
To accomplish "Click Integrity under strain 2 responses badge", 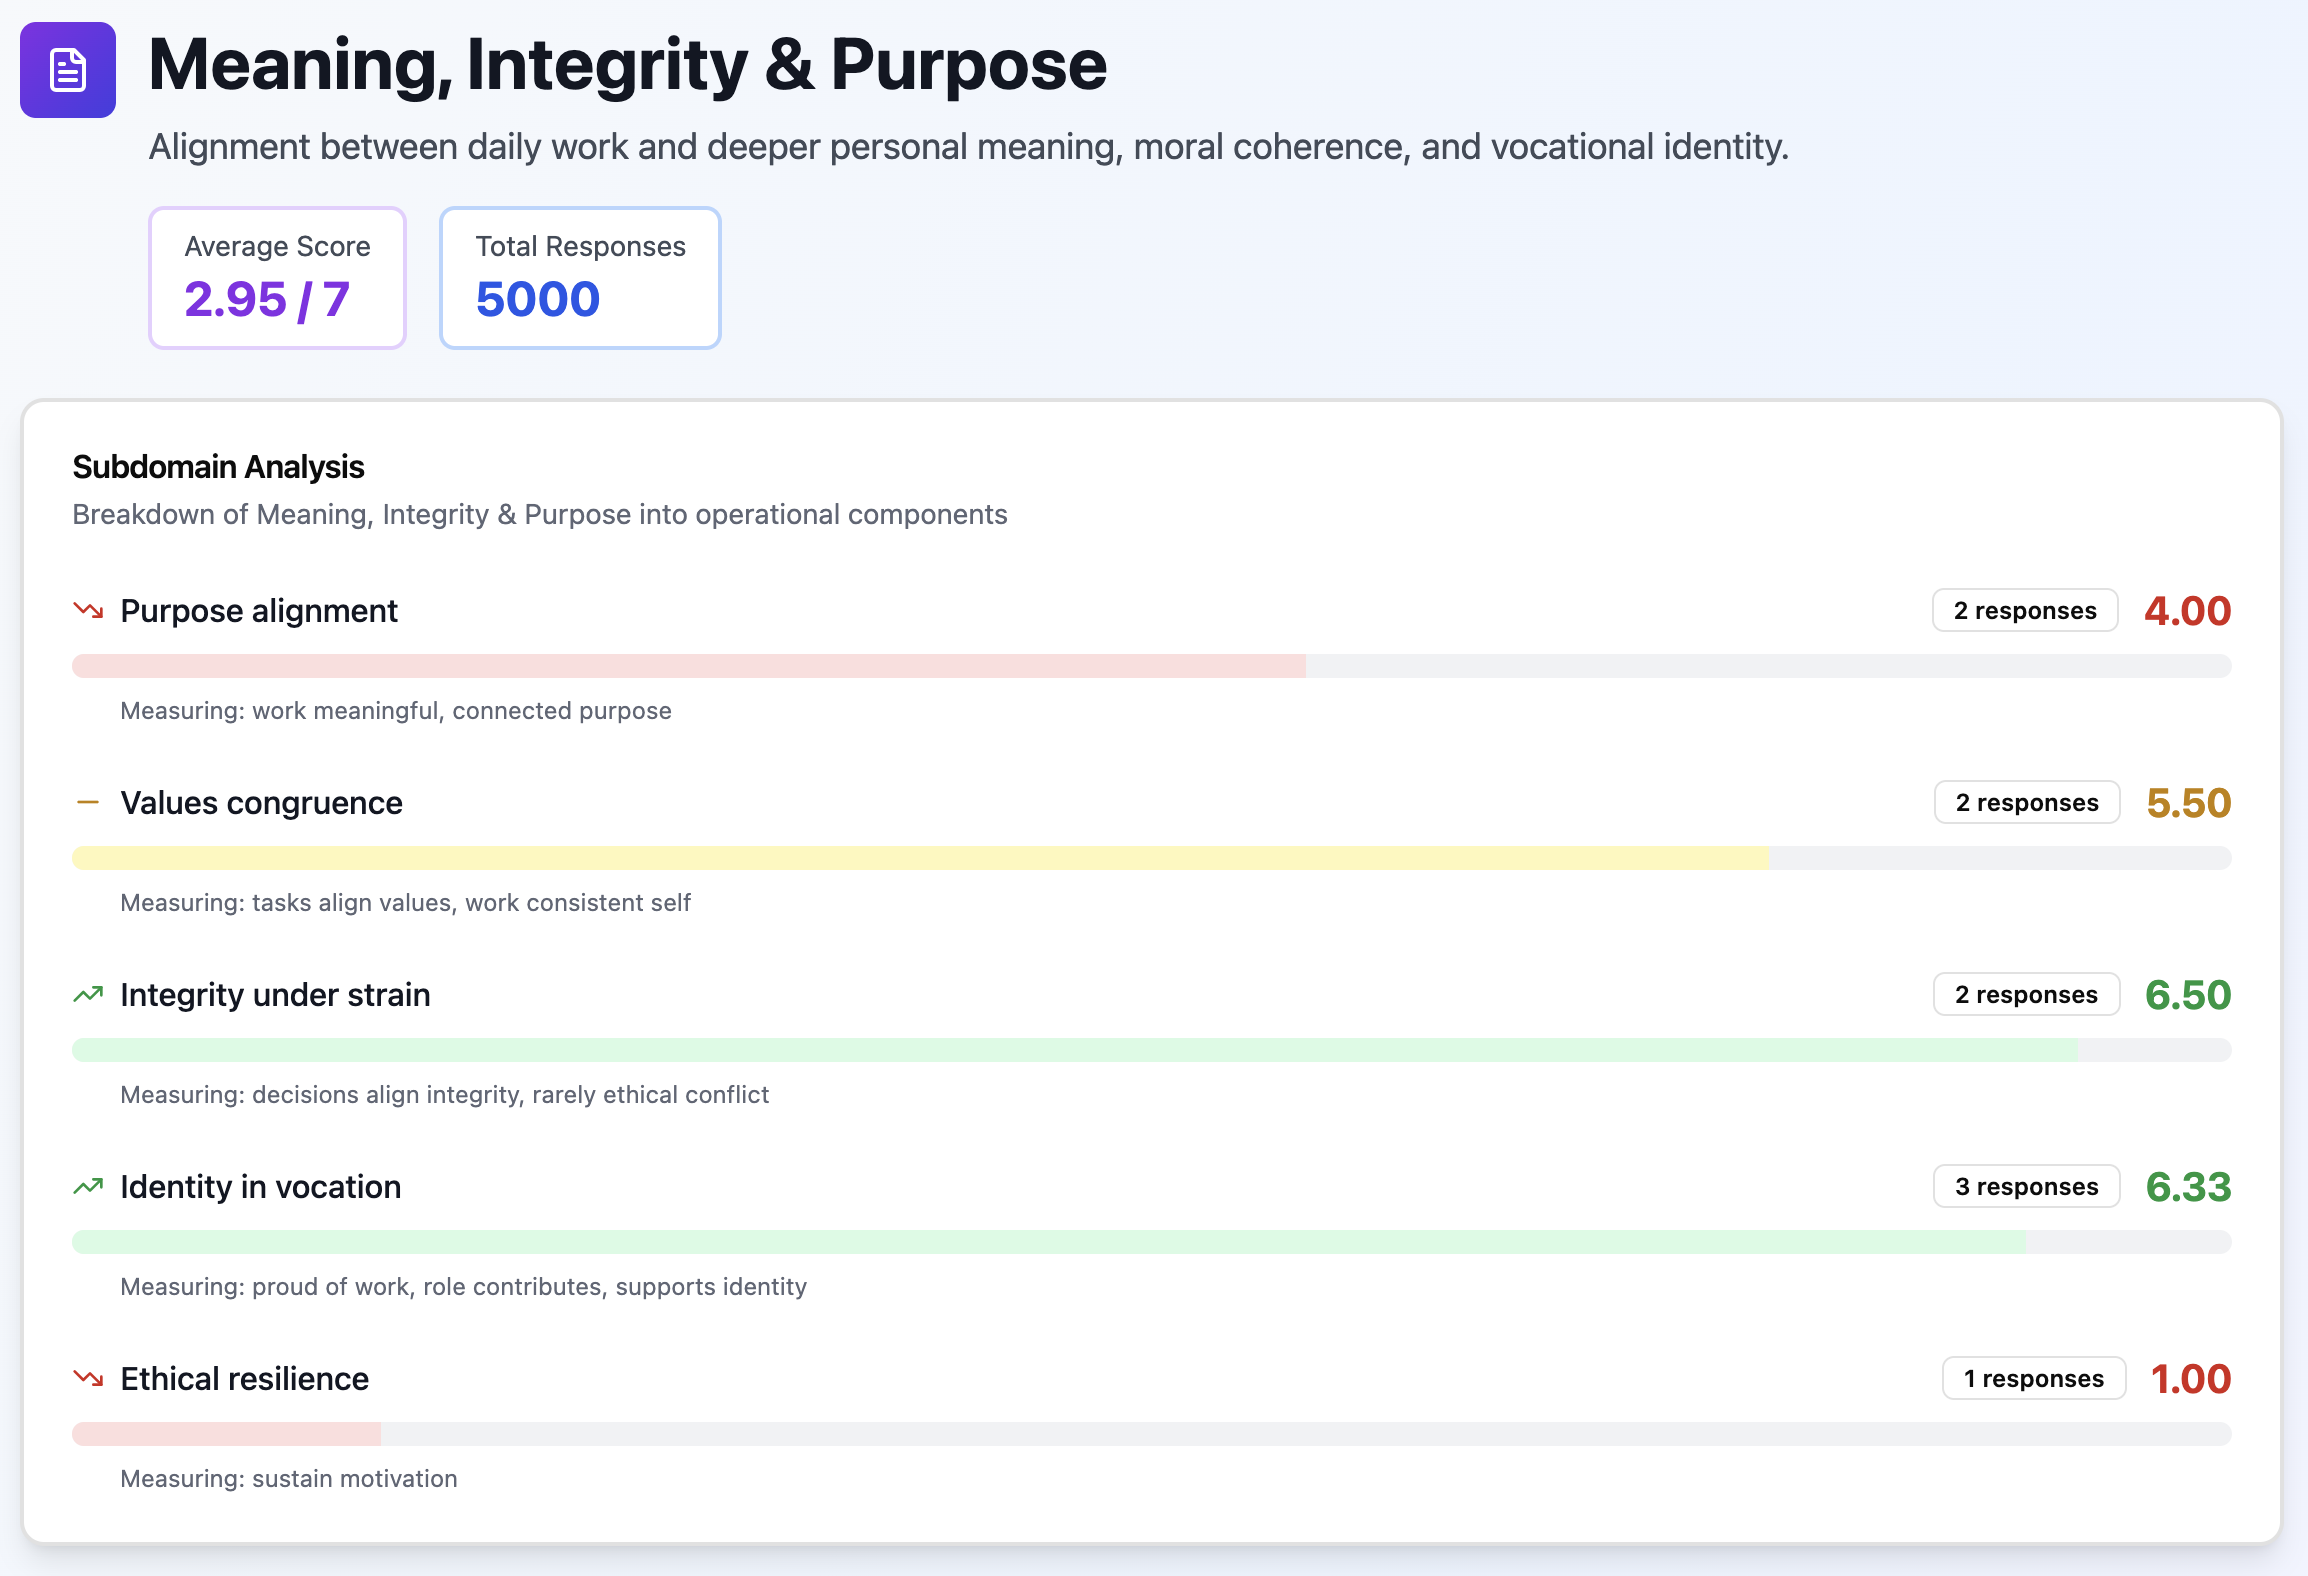I will tap(2026, 994).
